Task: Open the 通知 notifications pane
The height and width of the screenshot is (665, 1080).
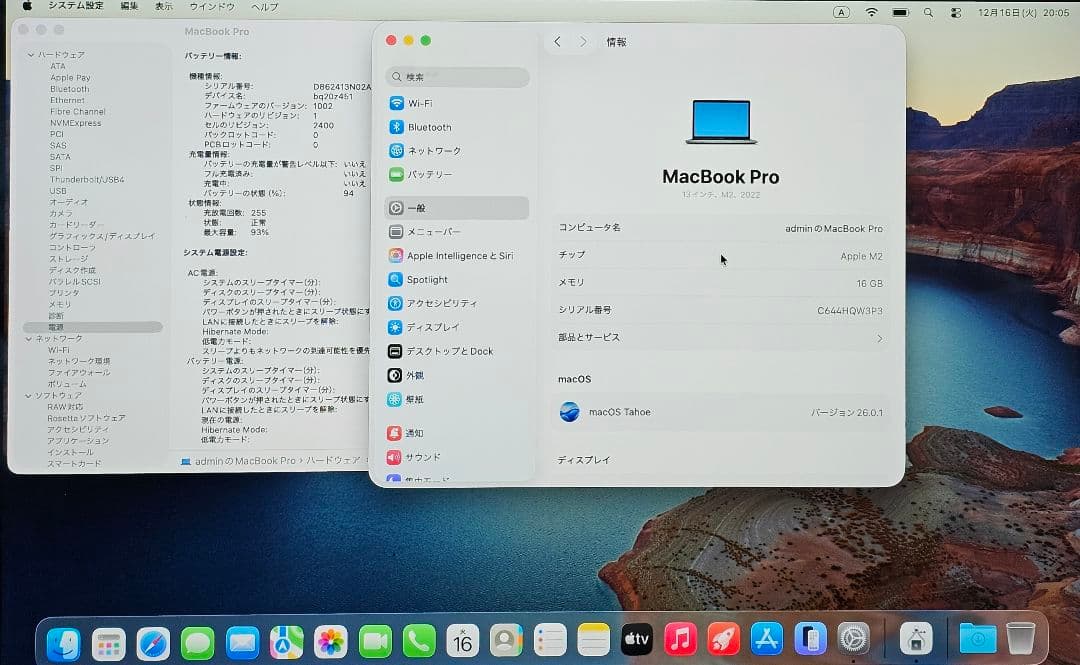Action: 417,432
